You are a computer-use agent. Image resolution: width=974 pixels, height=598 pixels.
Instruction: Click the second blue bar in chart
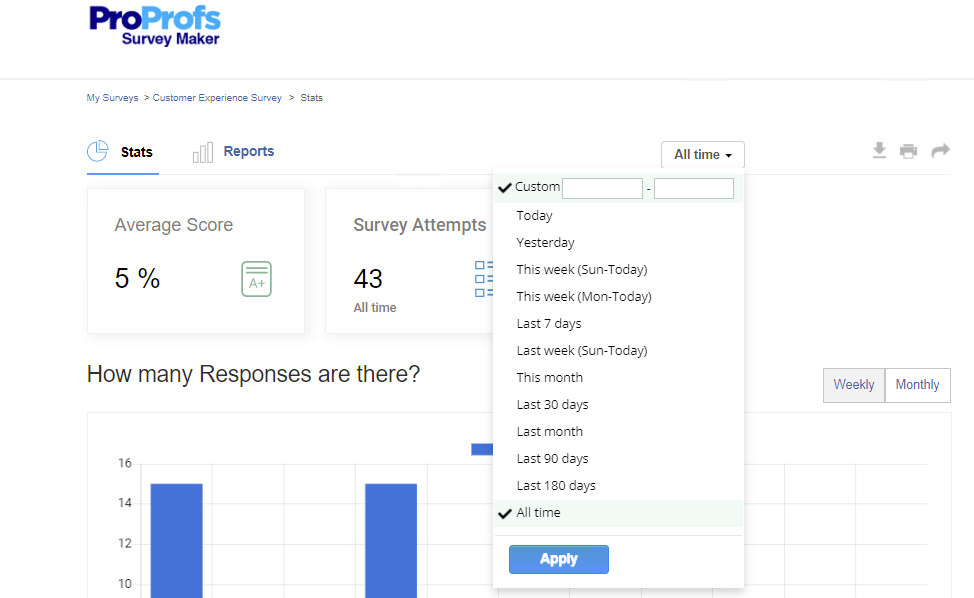pyautogui.click(x=391, y=541)
